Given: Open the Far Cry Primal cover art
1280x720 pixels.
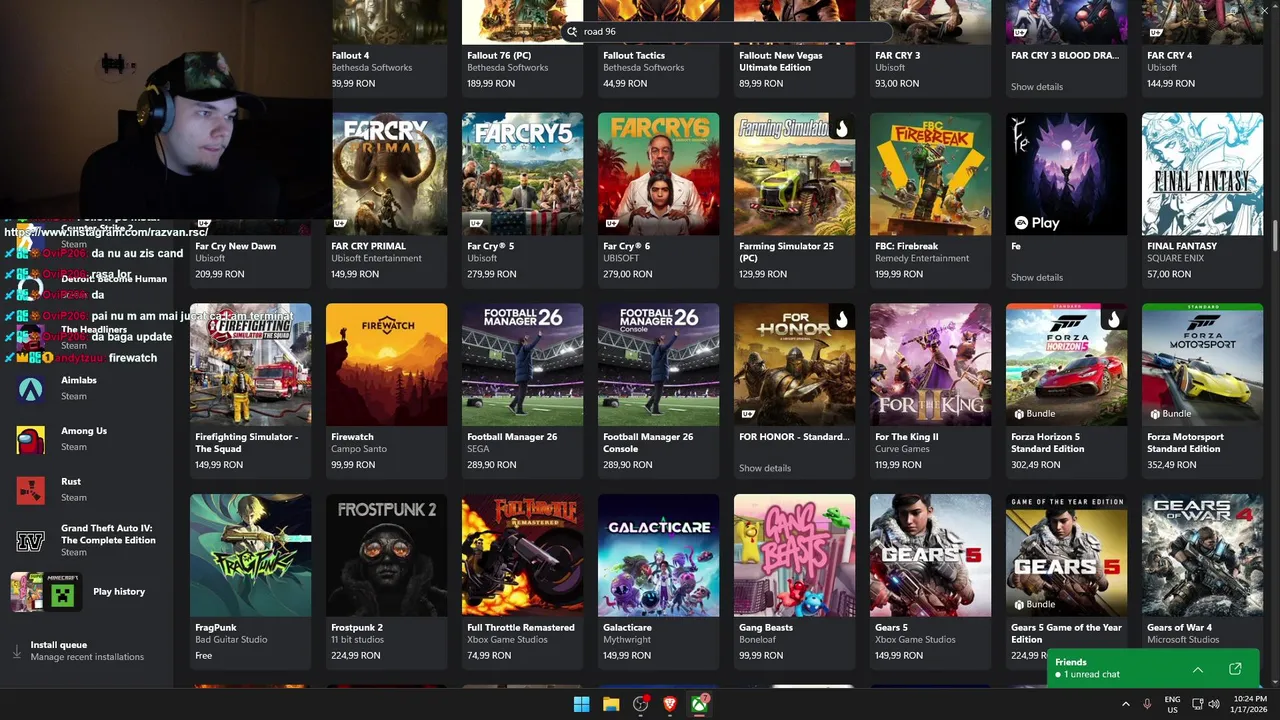Looking at the screenshot, I should tap(386, 174).
